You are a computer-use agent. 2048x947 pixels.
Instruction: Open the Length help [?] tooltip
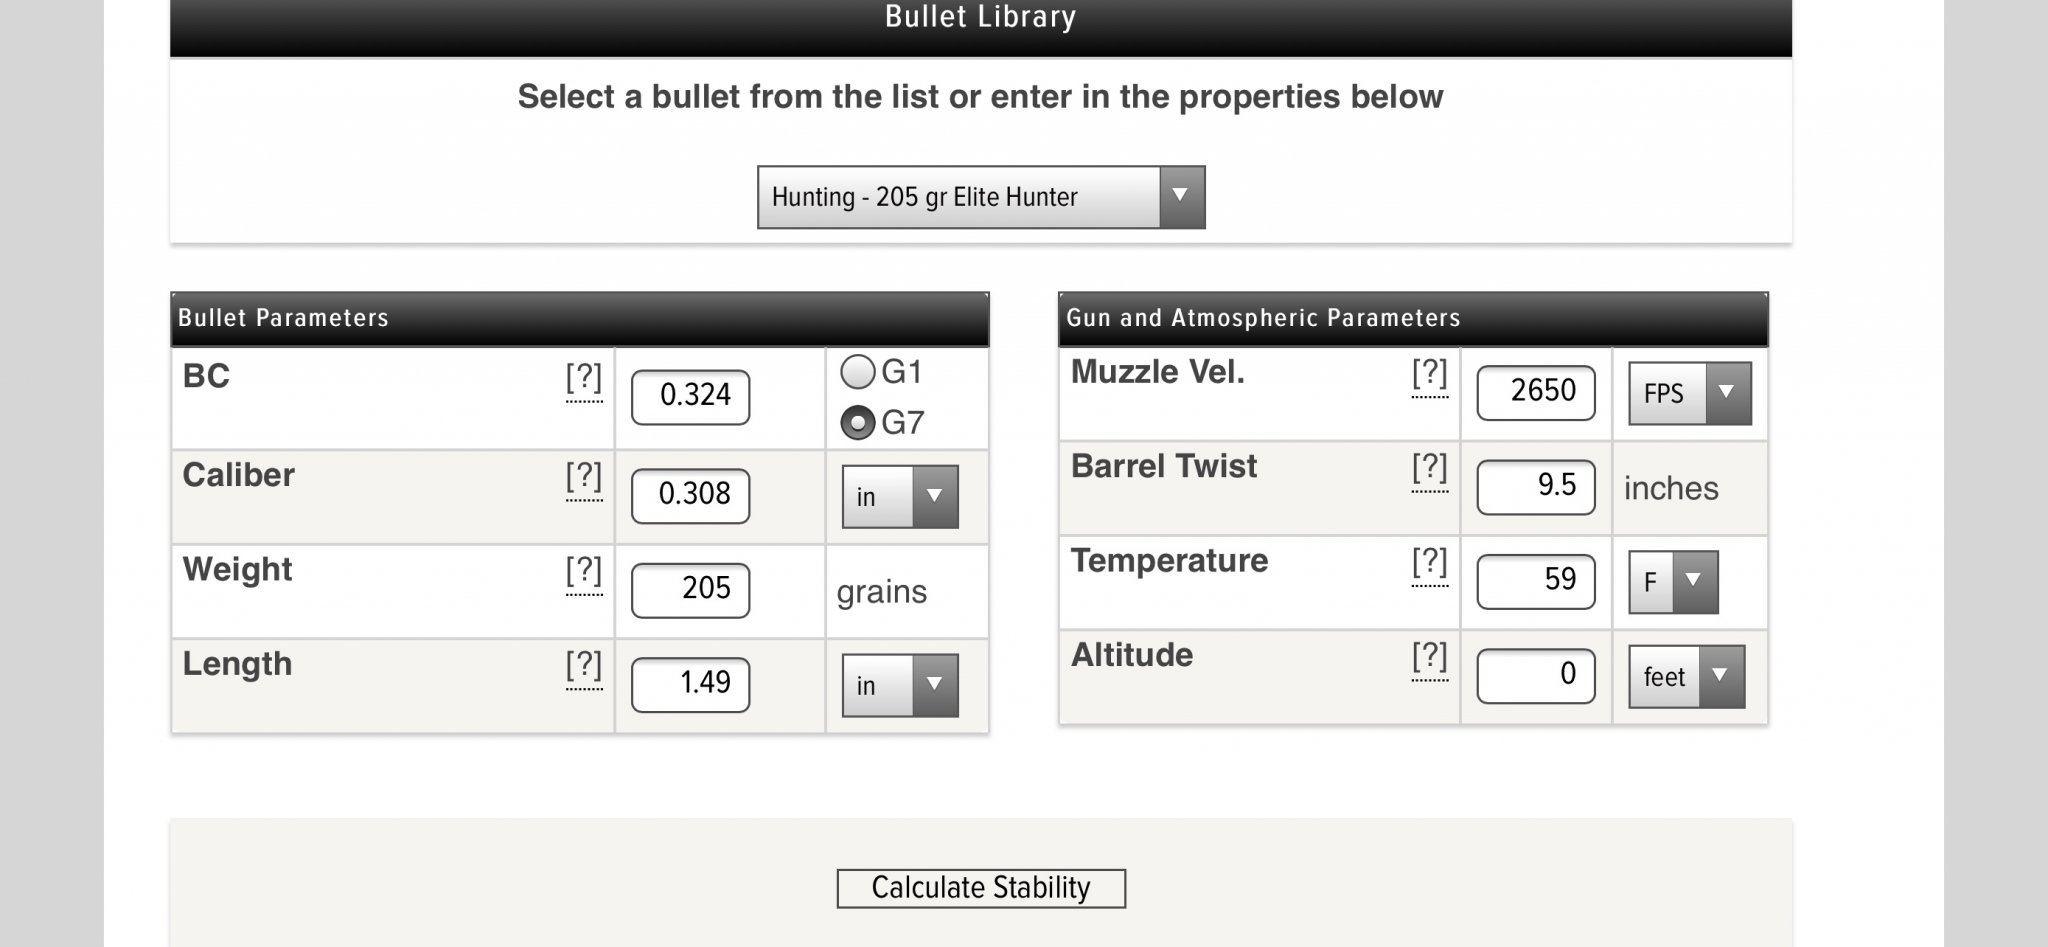point(584,665)
